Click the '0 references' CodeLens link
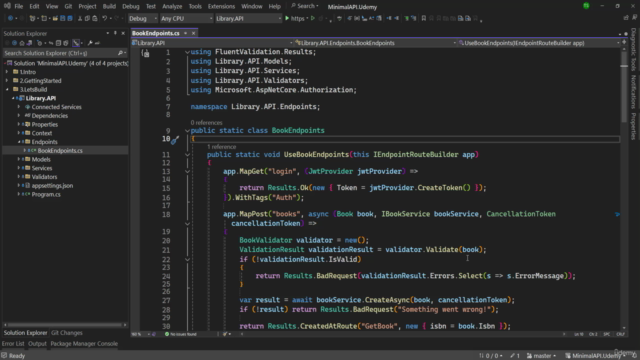640x360 pixels. click(206, 122)
